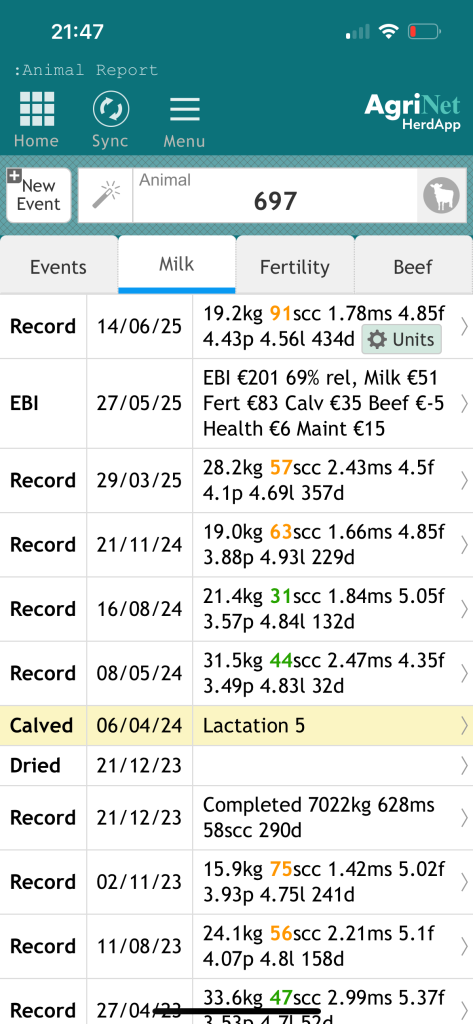Open the Completed 7022kg lactation record
This screenshot has height=1024, width=473.
236,818
